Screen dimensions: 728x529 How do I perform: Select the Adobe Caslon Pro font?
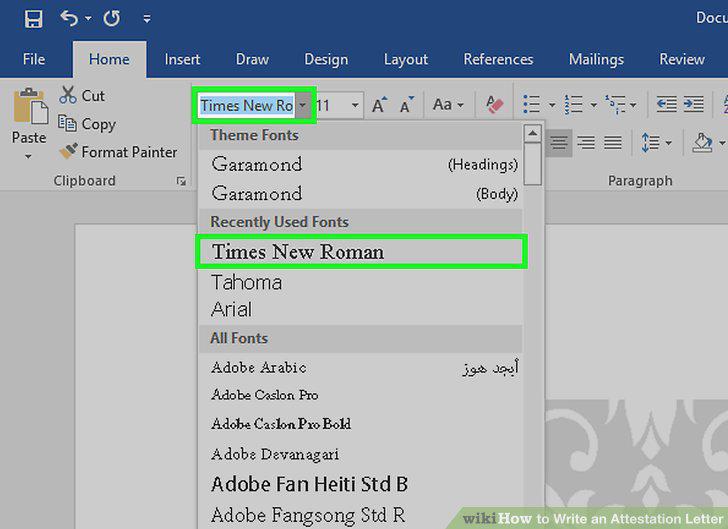click(360, 395)
